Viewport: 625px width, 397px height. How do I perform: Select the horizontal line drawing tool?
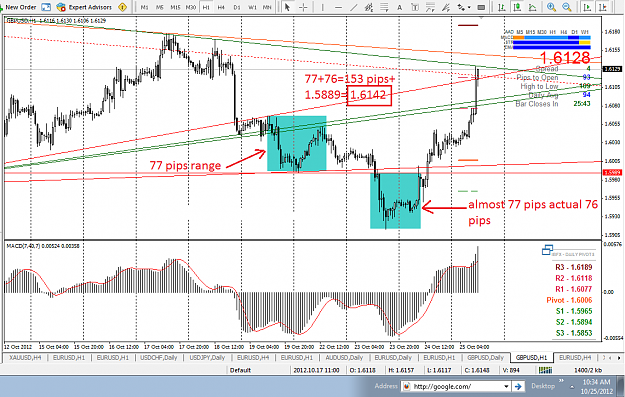click(338, 7)
